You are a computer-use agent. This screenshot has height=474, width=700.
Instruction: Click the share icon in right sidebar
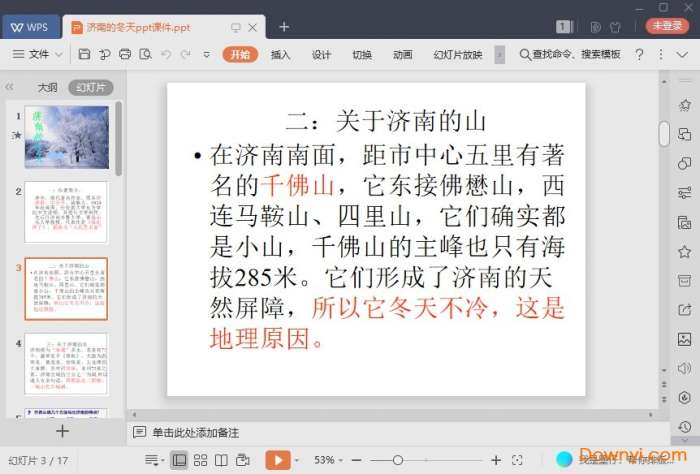pos(684,310)
